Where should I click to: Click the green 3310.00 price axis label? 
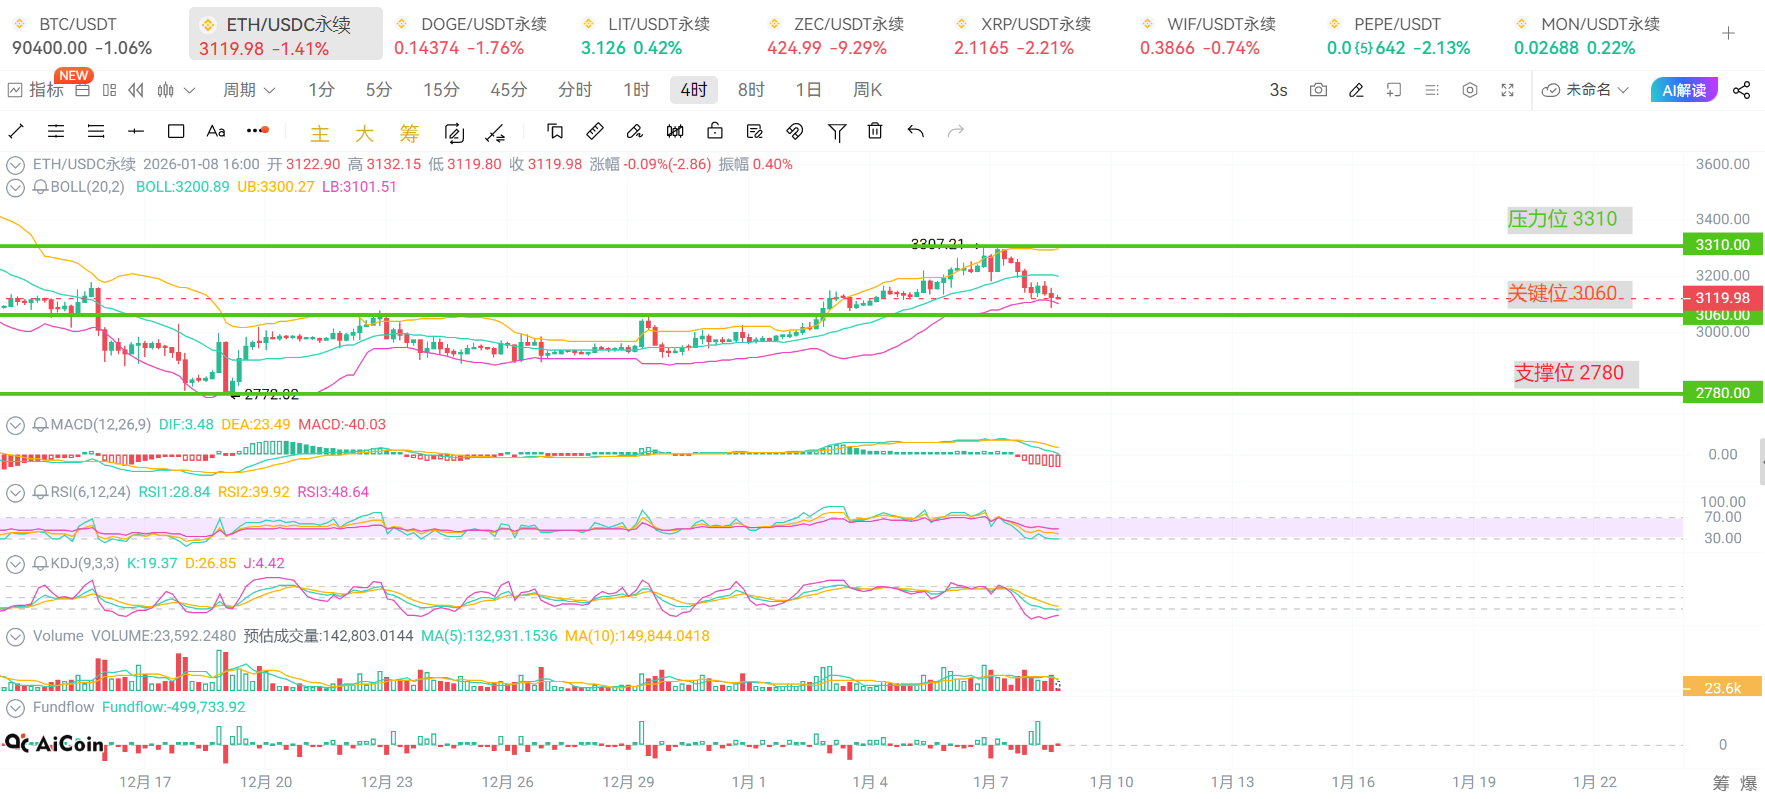1722,244
